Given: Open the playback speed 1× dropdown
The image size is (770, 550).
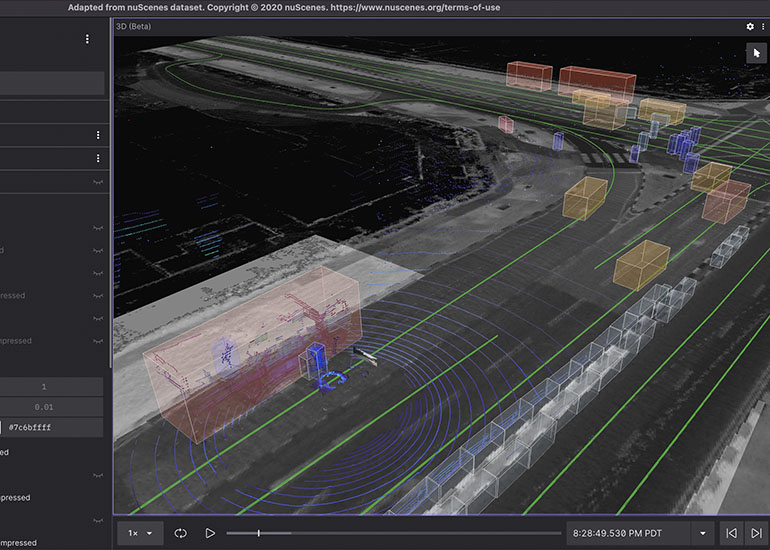Looking at the screenshot, I should coord(139,533).
